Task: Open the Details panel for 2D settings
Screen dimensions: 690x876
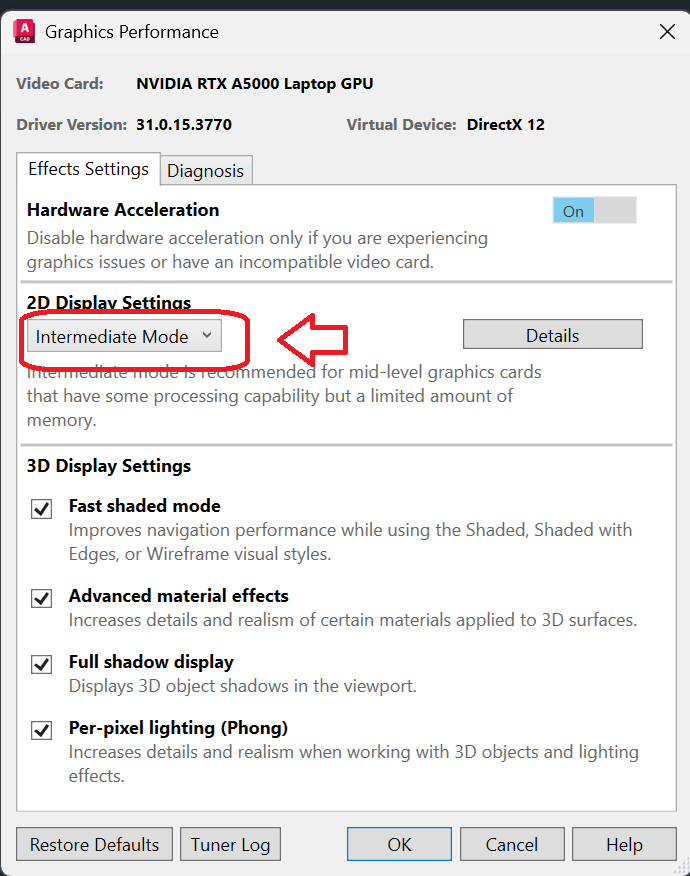Action: click(x=552, y=333)
